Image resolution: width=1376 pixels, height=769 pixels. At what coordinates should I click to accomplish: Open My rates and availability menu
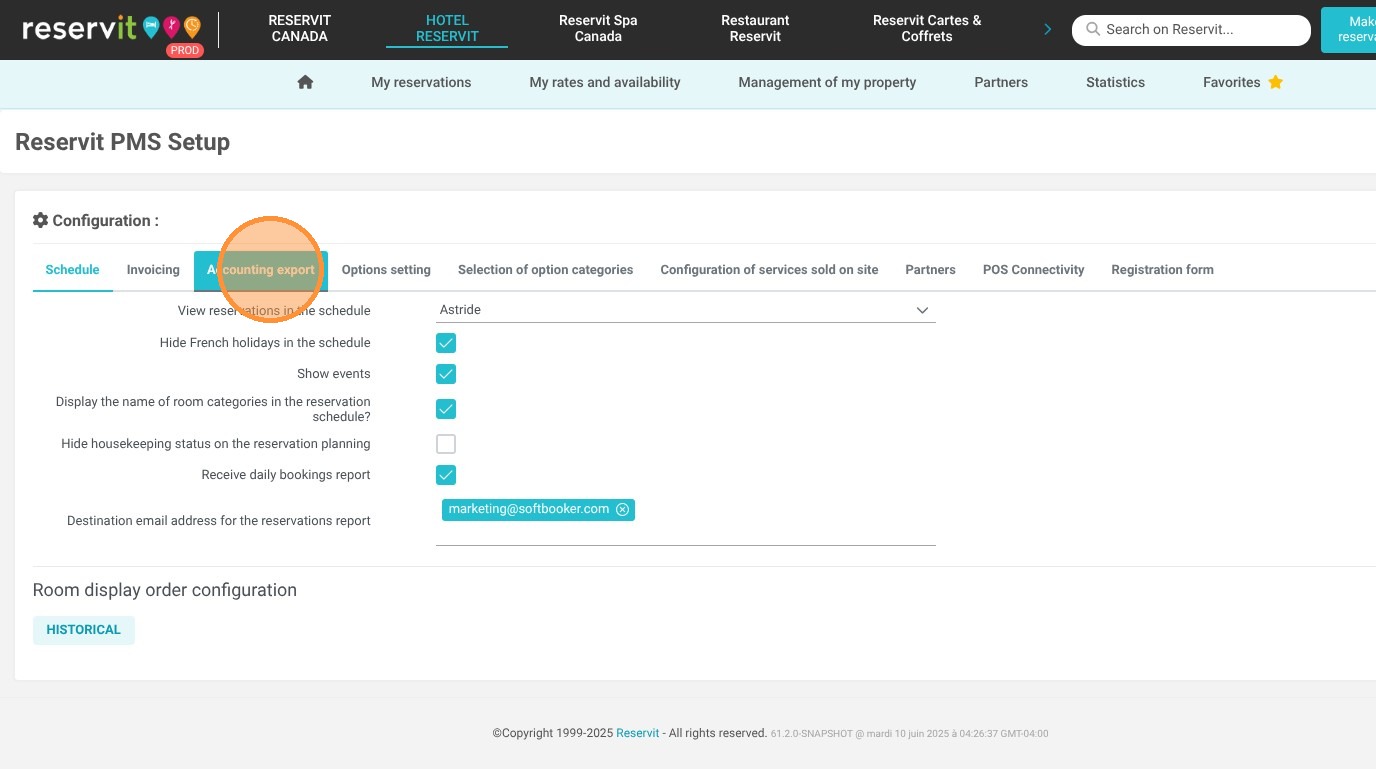[x=605, y=82]
